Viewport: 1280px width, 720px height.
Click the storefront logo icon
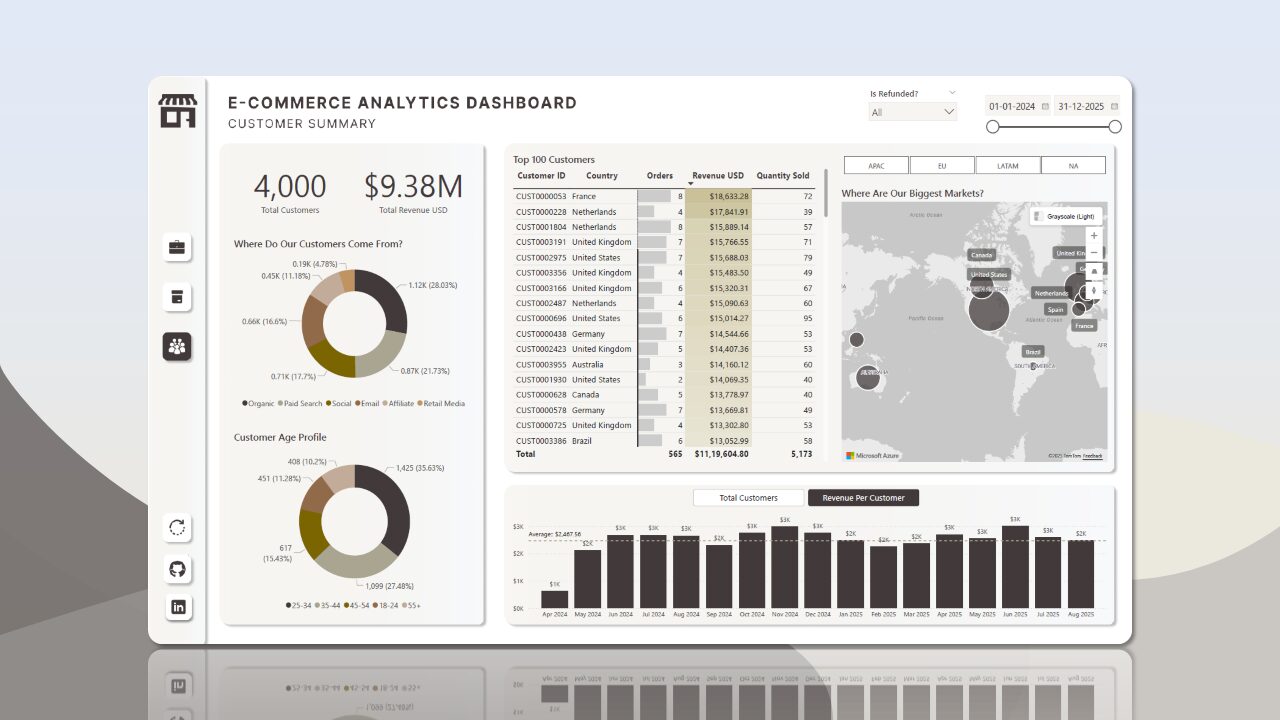(x=178, y=111)
